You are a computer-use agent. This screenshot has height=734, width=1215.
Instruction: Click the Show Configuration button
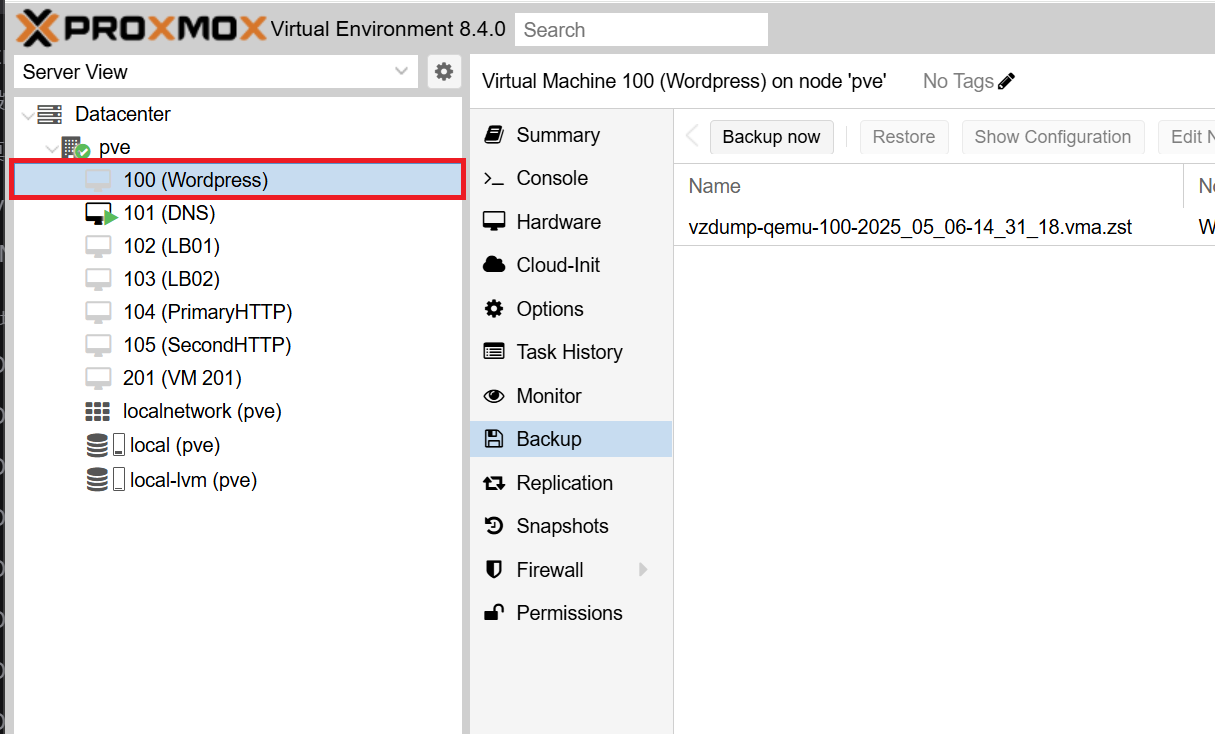[x=1052, y=137]
